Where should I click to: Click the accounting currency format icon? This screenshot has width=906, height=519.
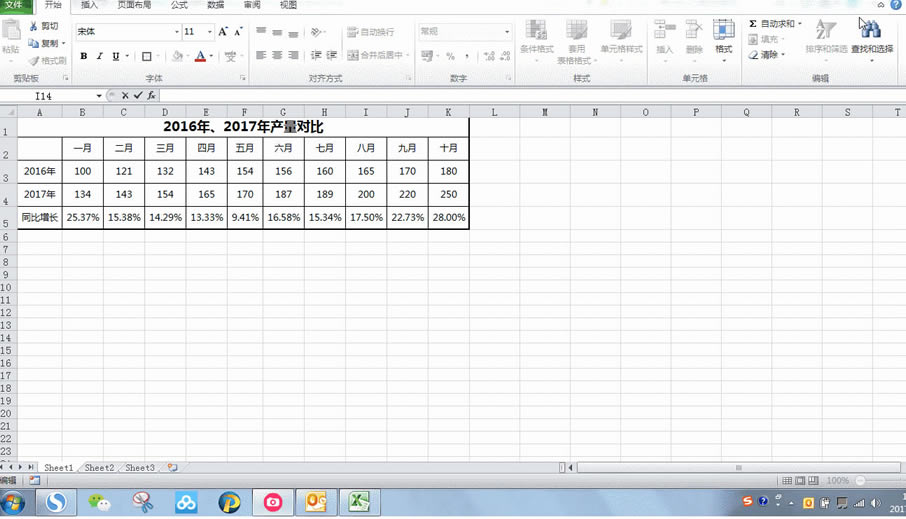427,56
